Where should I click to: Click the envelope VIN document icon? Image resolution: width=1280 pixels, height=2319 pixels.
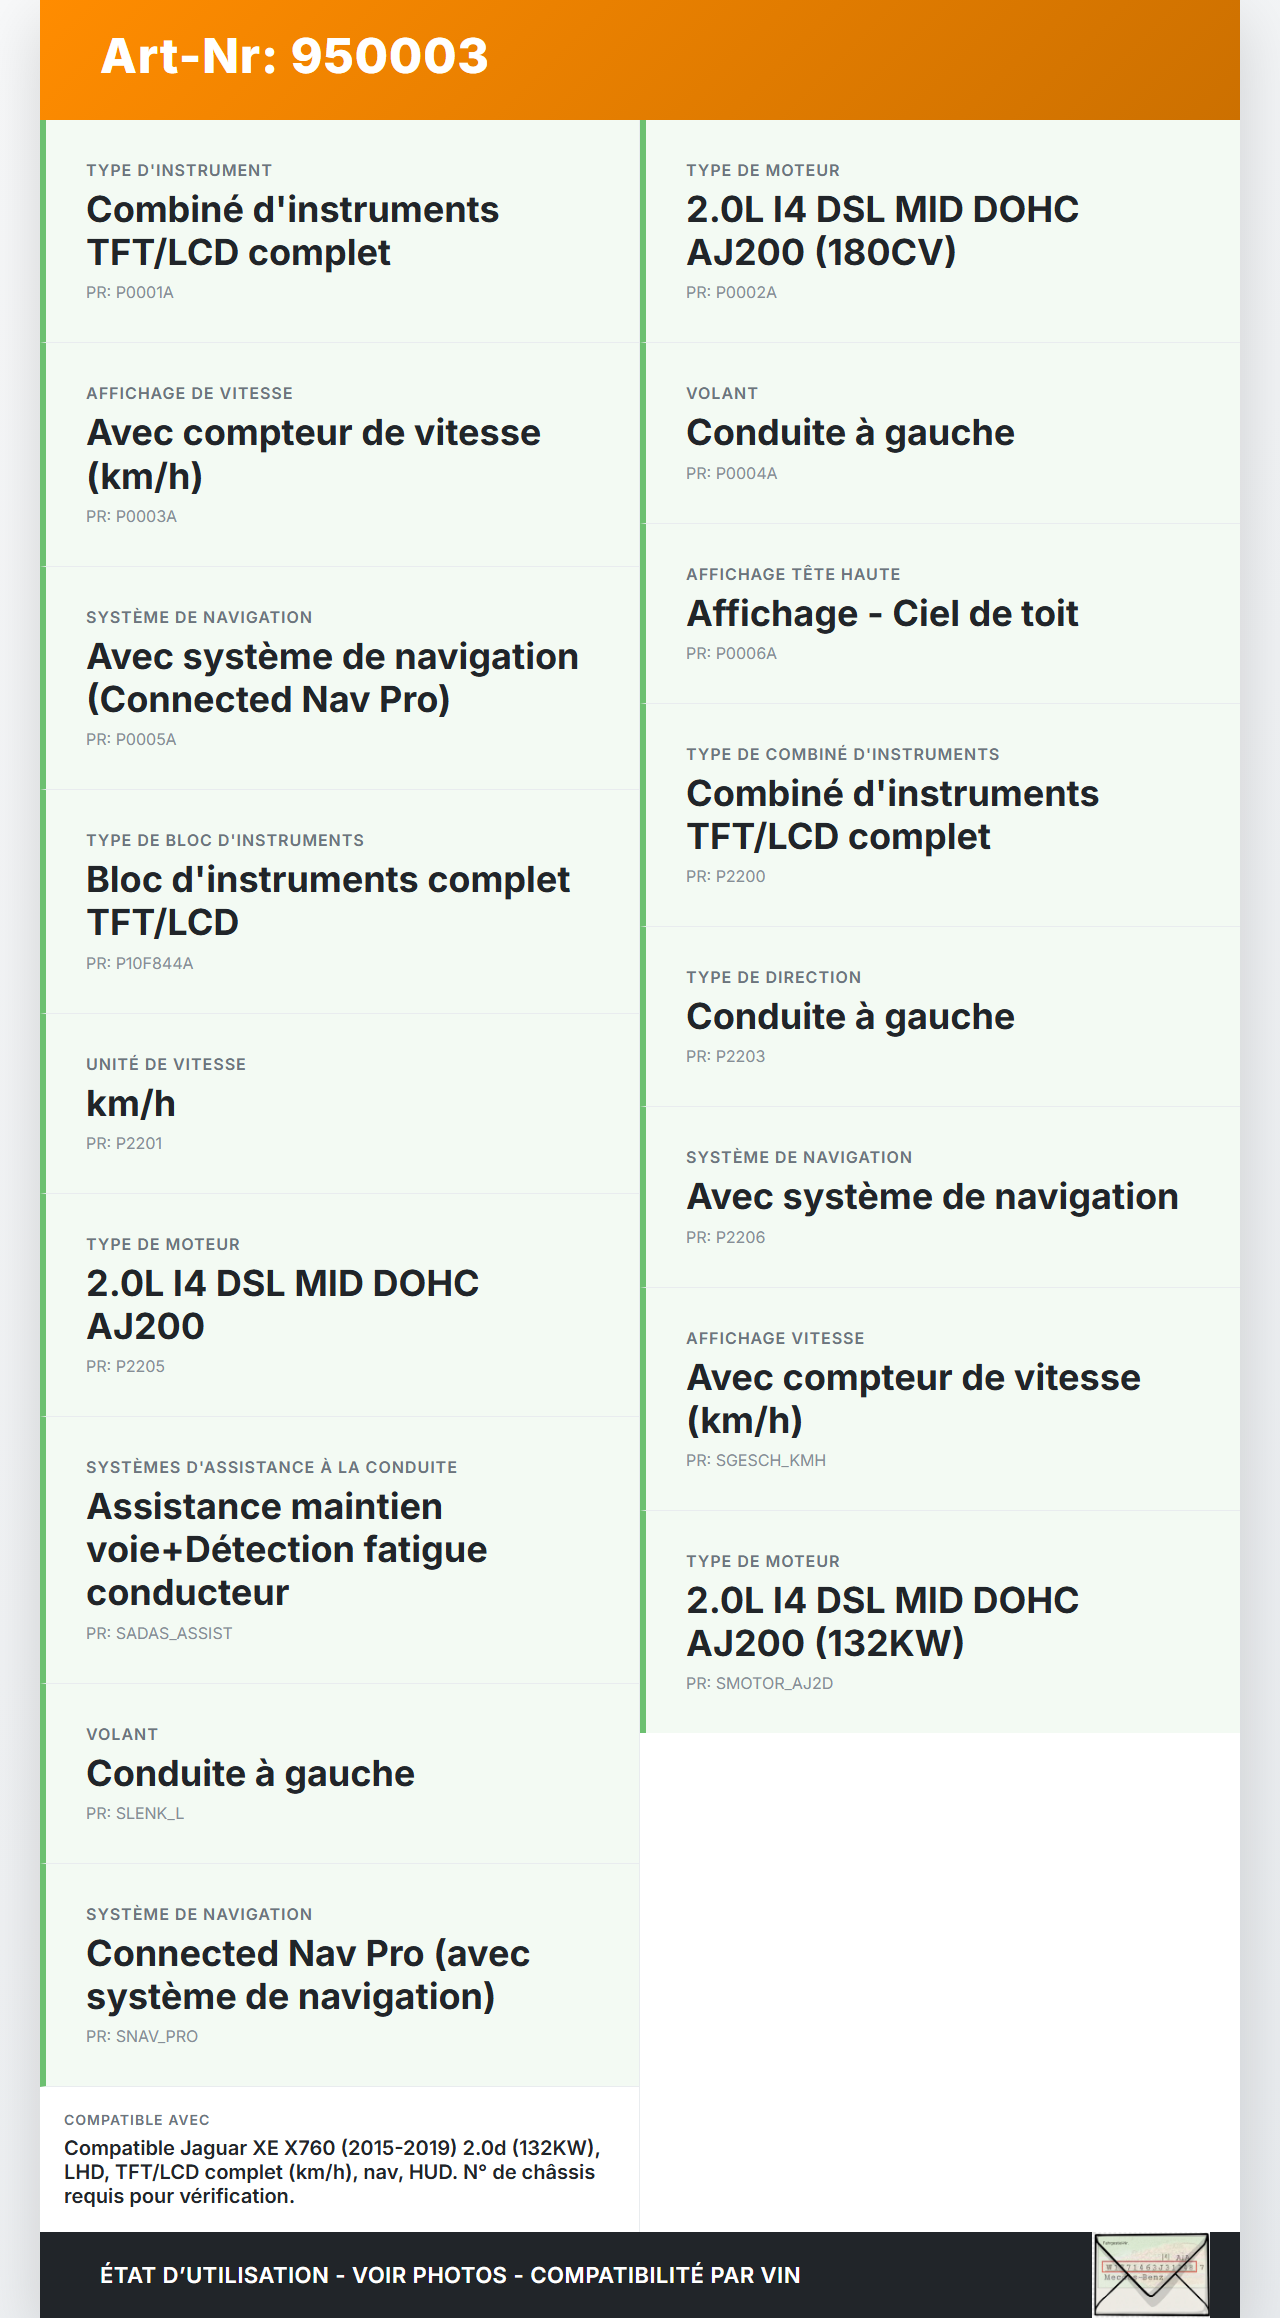[1151, 2274]
